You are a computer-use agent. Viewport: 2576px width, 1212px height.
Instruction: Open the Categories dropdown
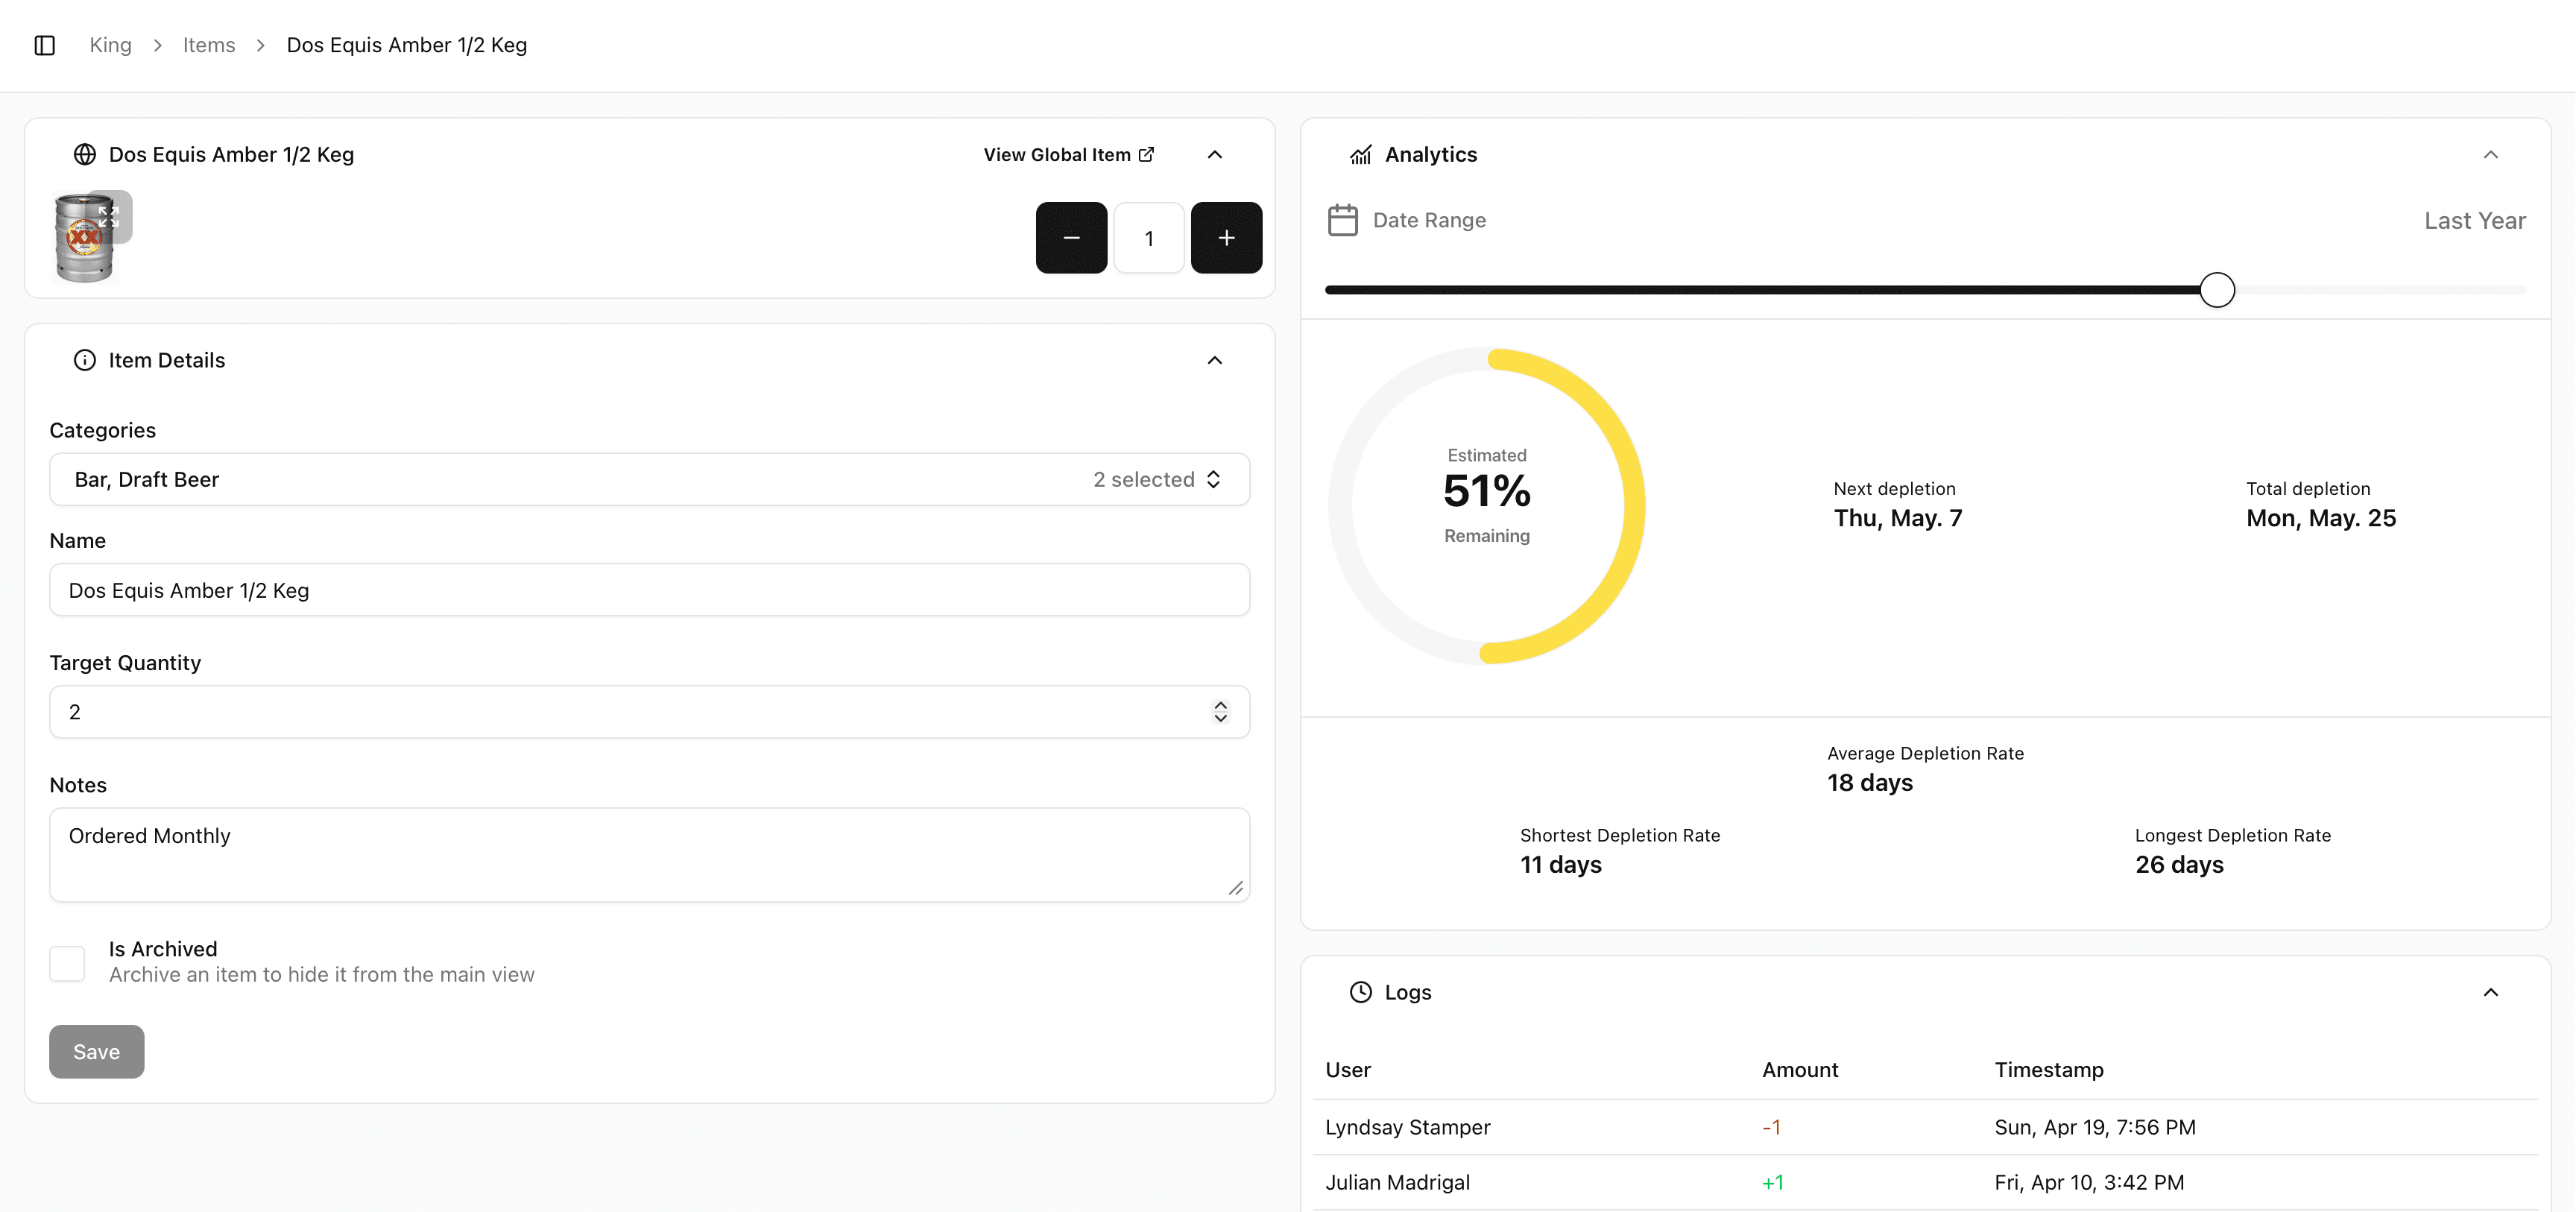point(650,479)
